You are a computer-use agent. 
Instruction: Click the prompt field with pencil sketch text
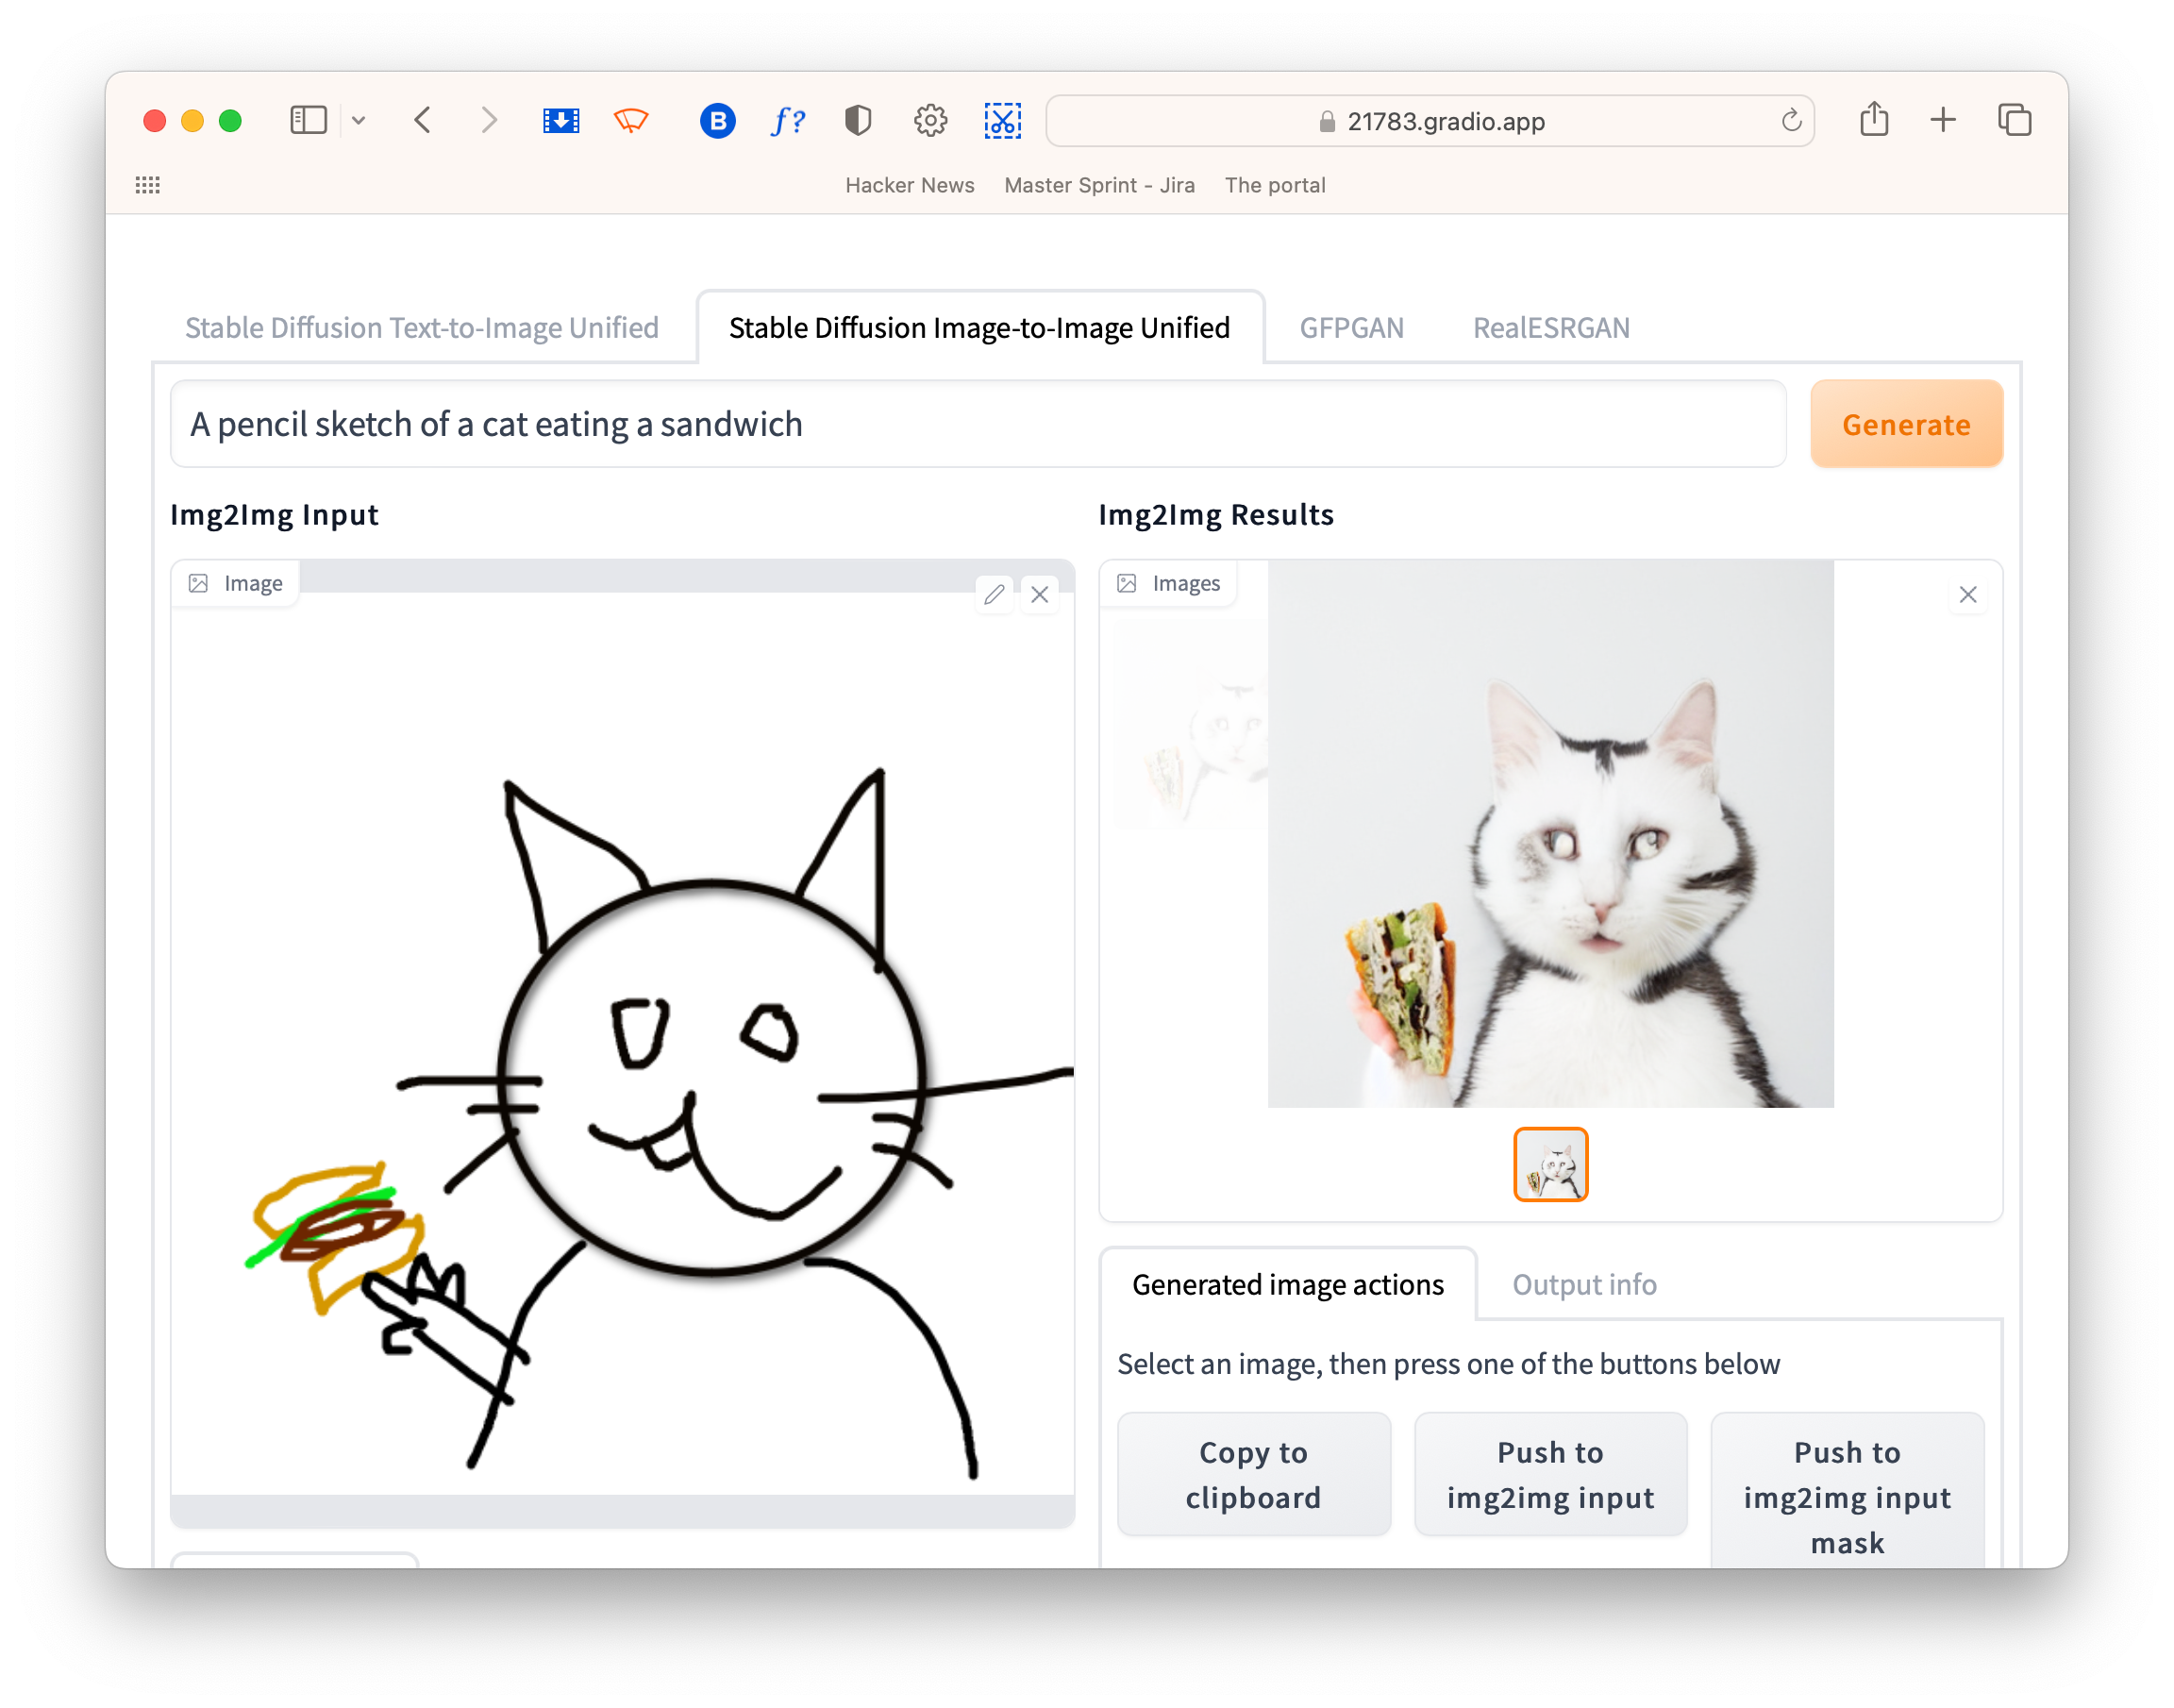coord(978,424)
